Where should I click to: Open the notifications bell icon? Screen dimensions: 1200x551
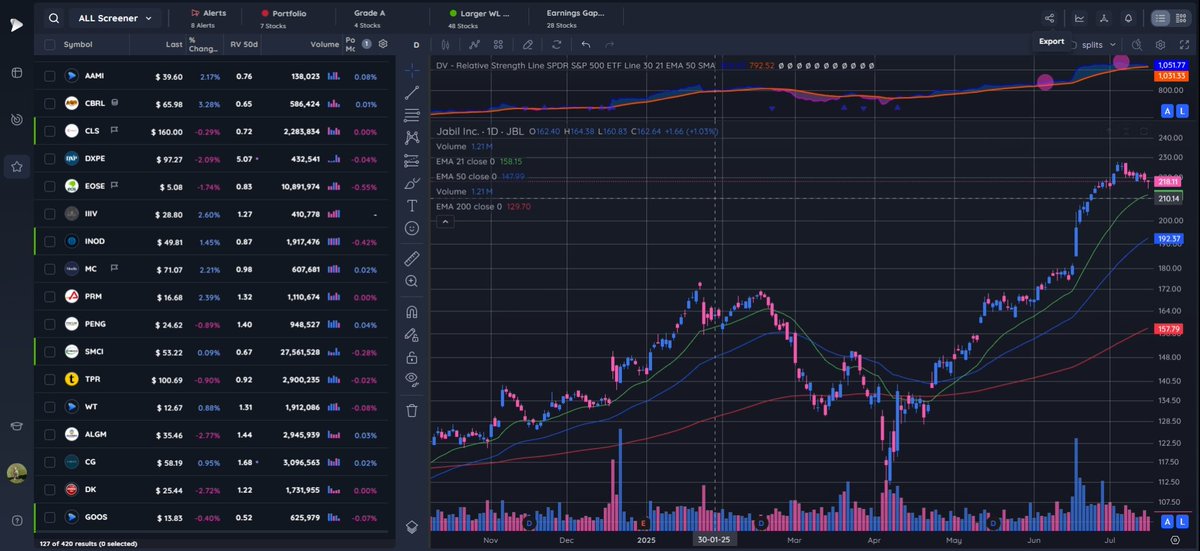point(1128,18)
